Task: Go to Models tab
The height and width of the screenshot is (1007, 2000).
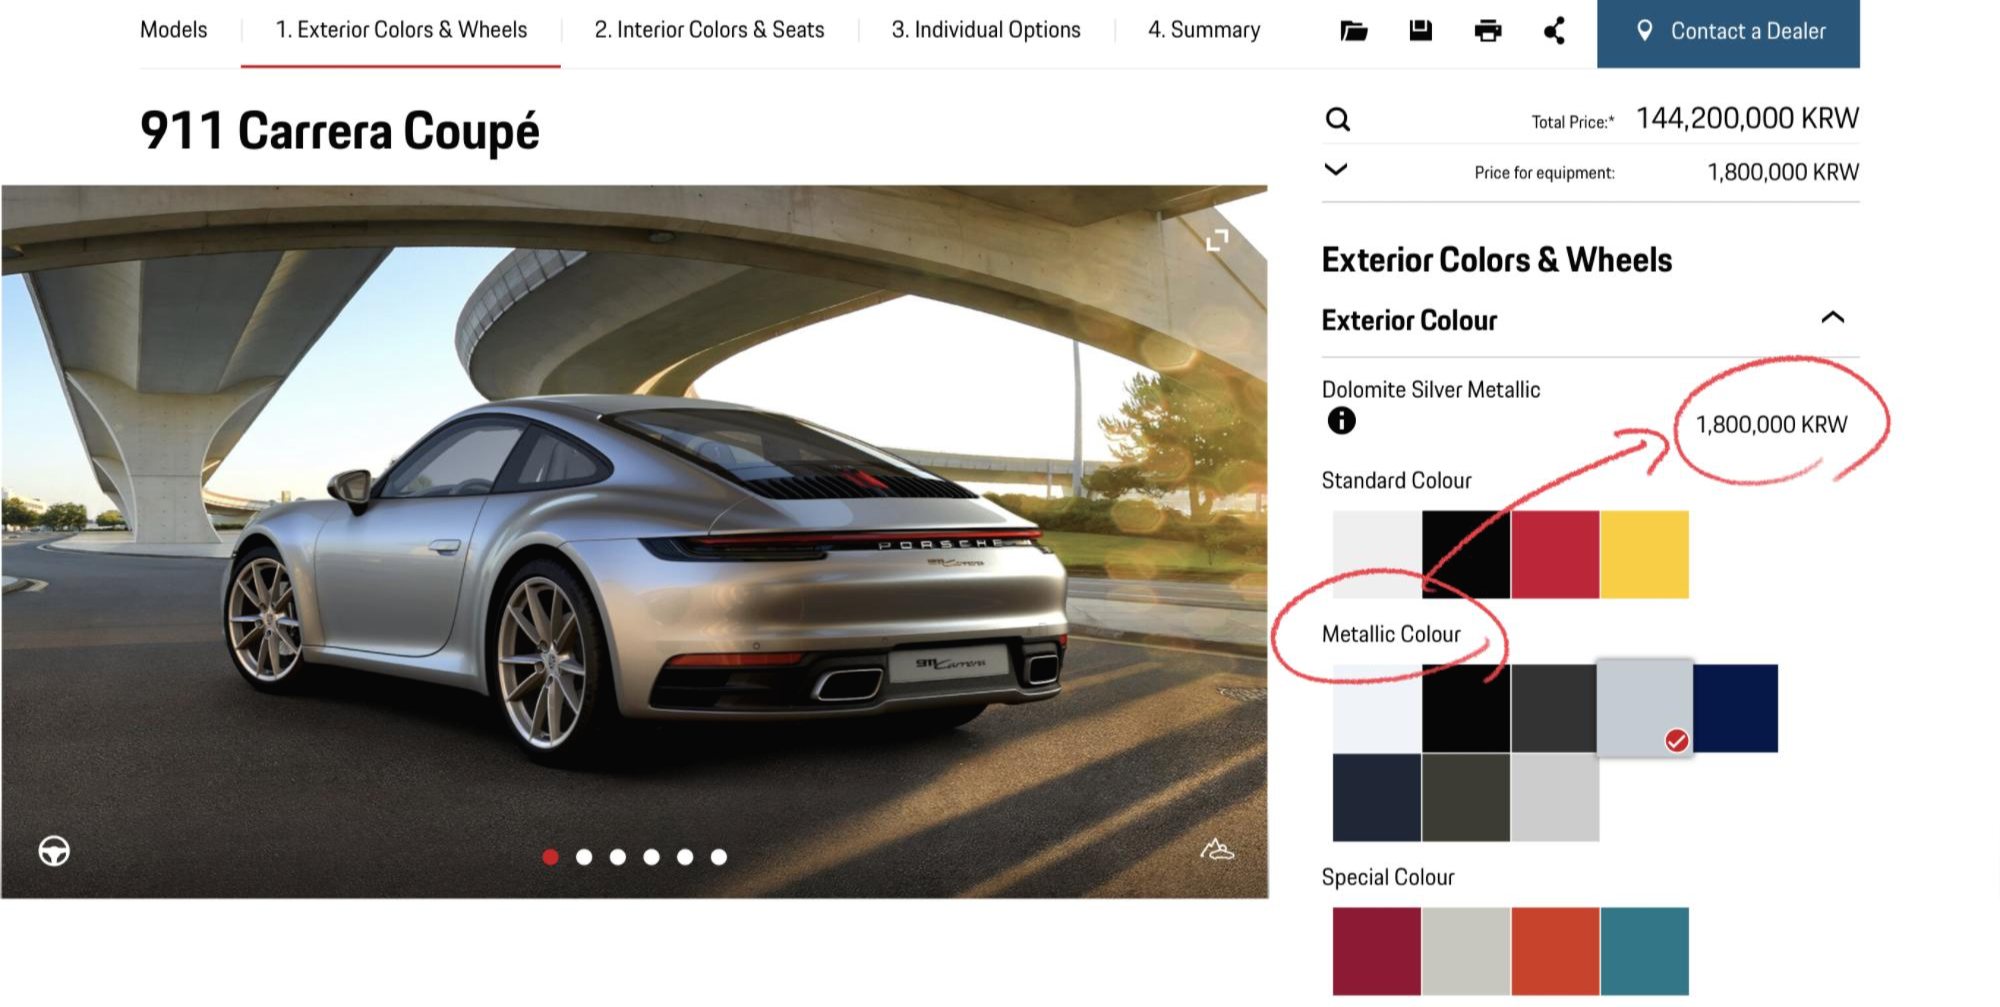Action: (x=173, y=30)
